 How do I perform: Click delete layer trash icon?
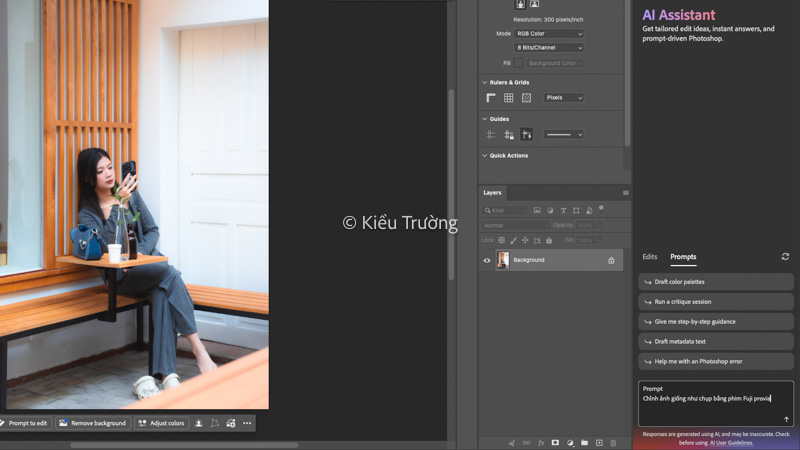pos(613,443)
